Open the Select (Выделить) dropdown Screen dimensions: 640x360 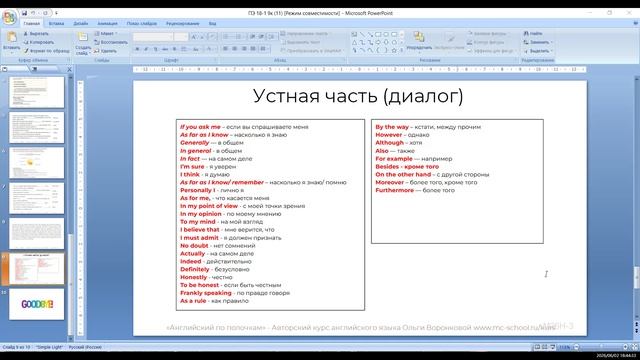[538, 51]
